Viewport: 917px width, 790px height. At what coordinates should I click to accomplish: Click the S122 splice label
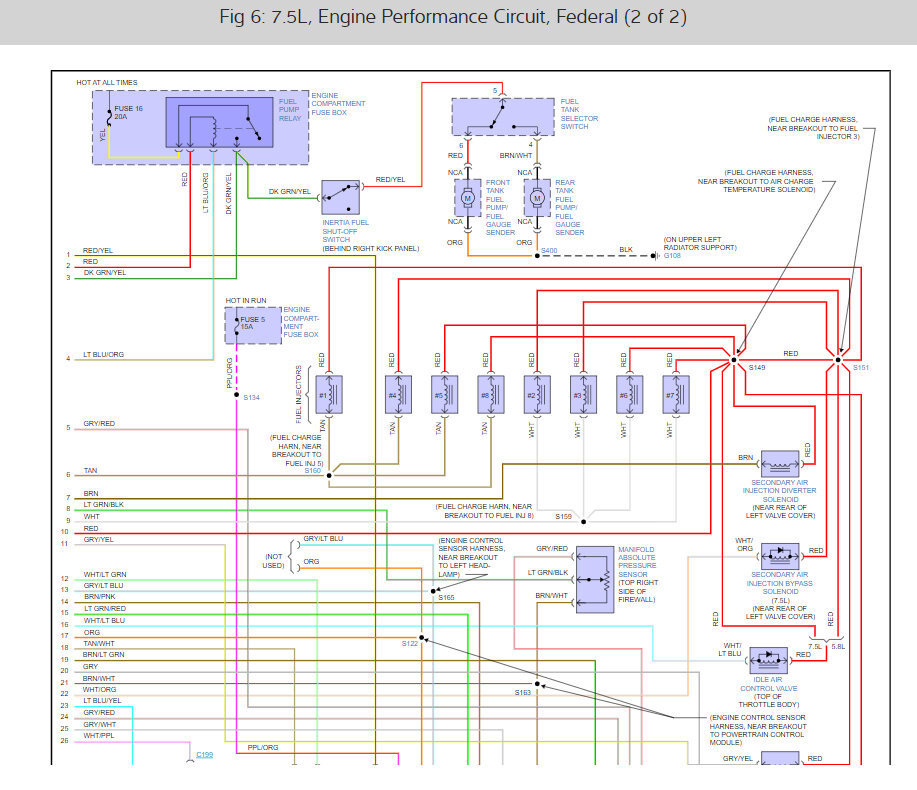tap(410, 643)
